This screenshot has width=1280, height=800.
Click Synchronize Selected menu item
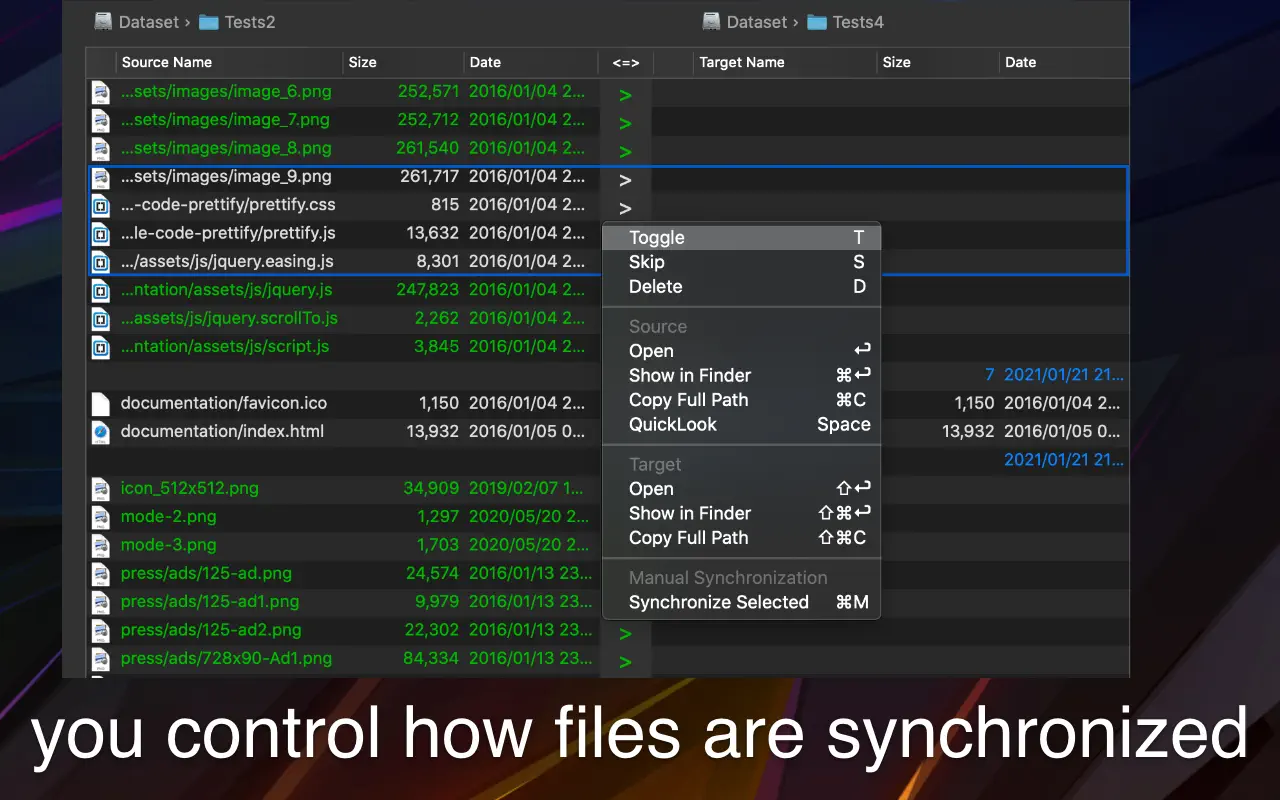[x=718, y=602]
